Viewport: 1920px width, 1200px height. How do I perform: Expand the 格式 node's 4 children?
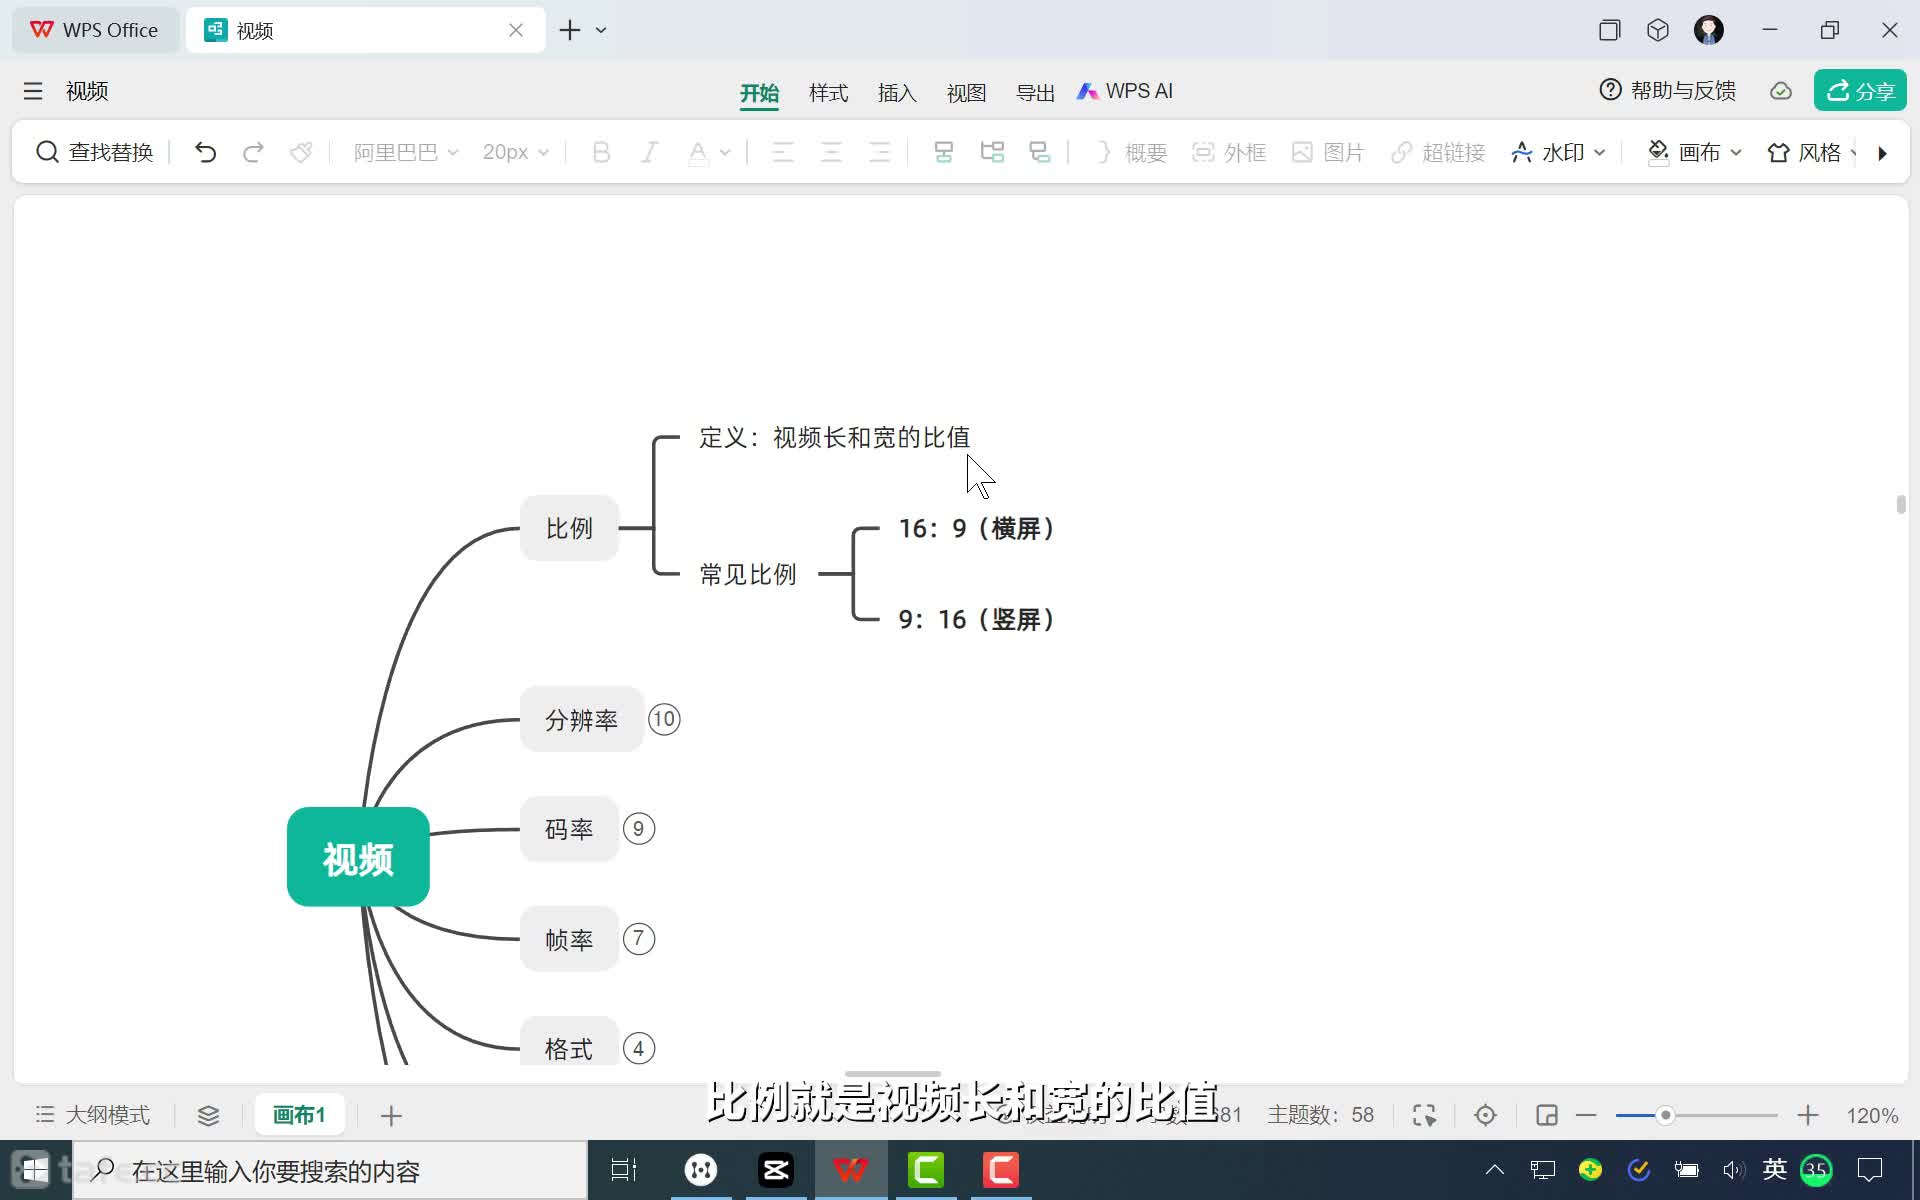click(639, 1048)
